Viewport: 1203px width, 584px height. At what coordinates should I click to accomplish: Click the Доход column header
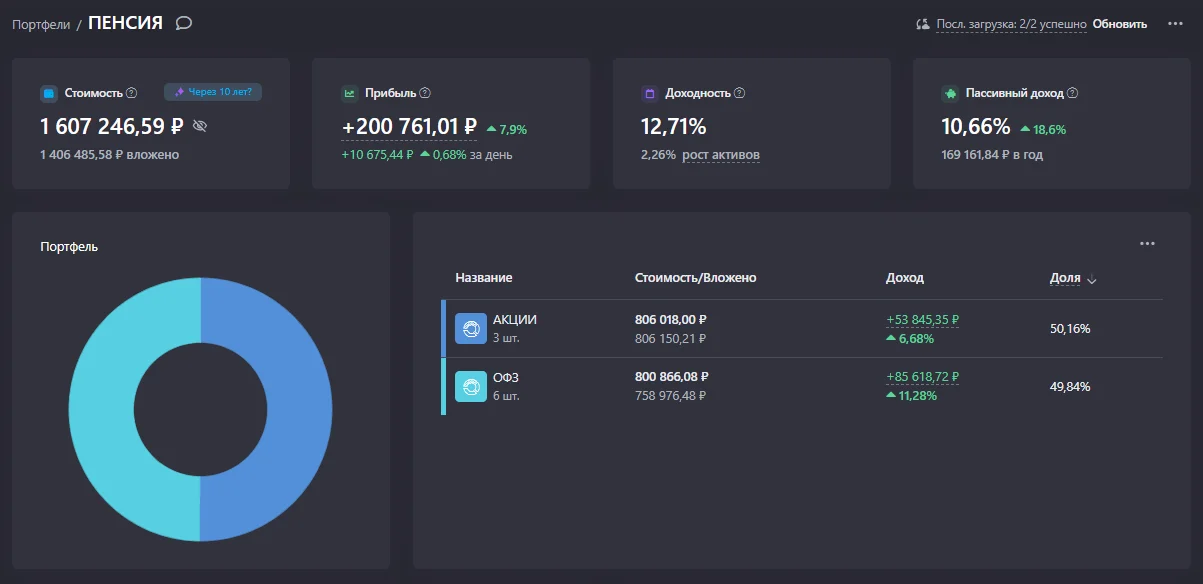905,278
